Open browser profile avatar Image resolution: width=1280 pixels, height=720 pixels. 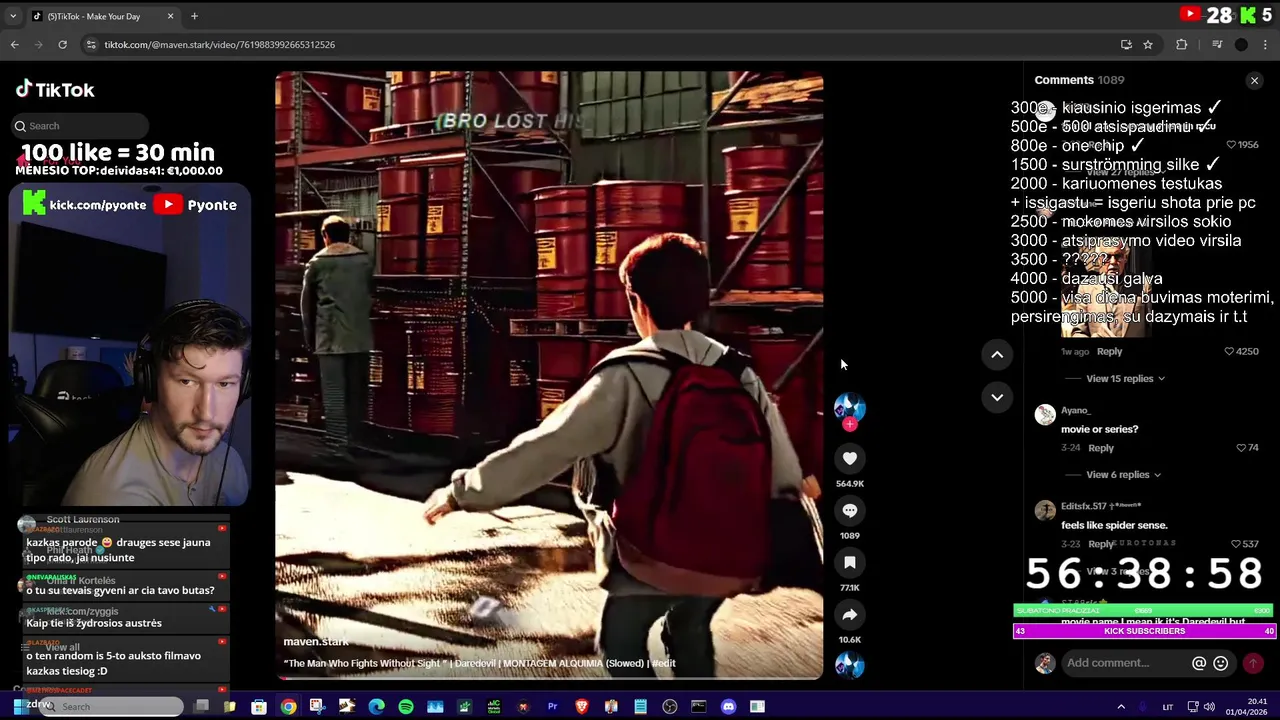pyautogui.click(x=1241, y=44)
